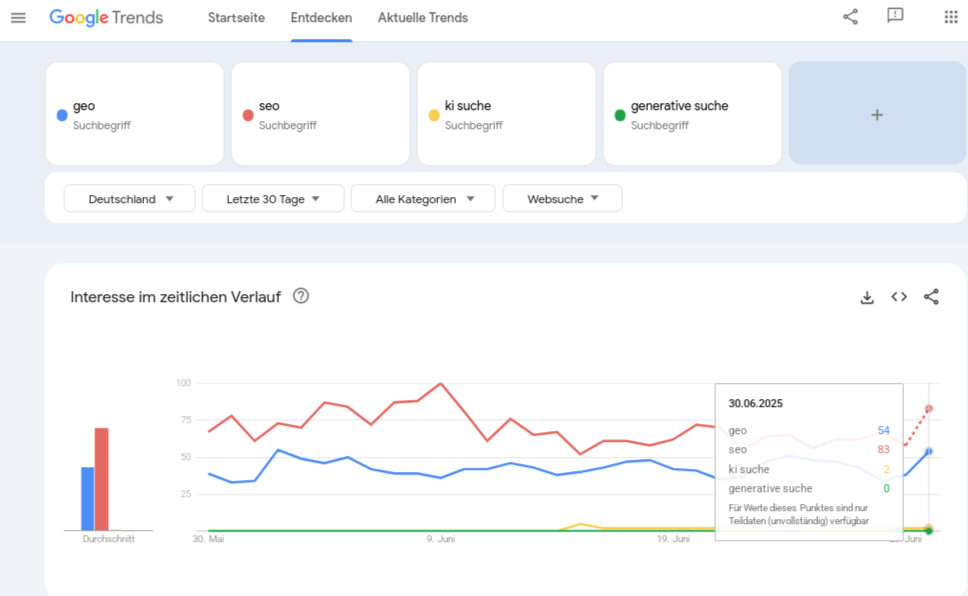Screen dimensions: 968x596
Task: Click the blue geo average bar
Action: coord(88,499)
